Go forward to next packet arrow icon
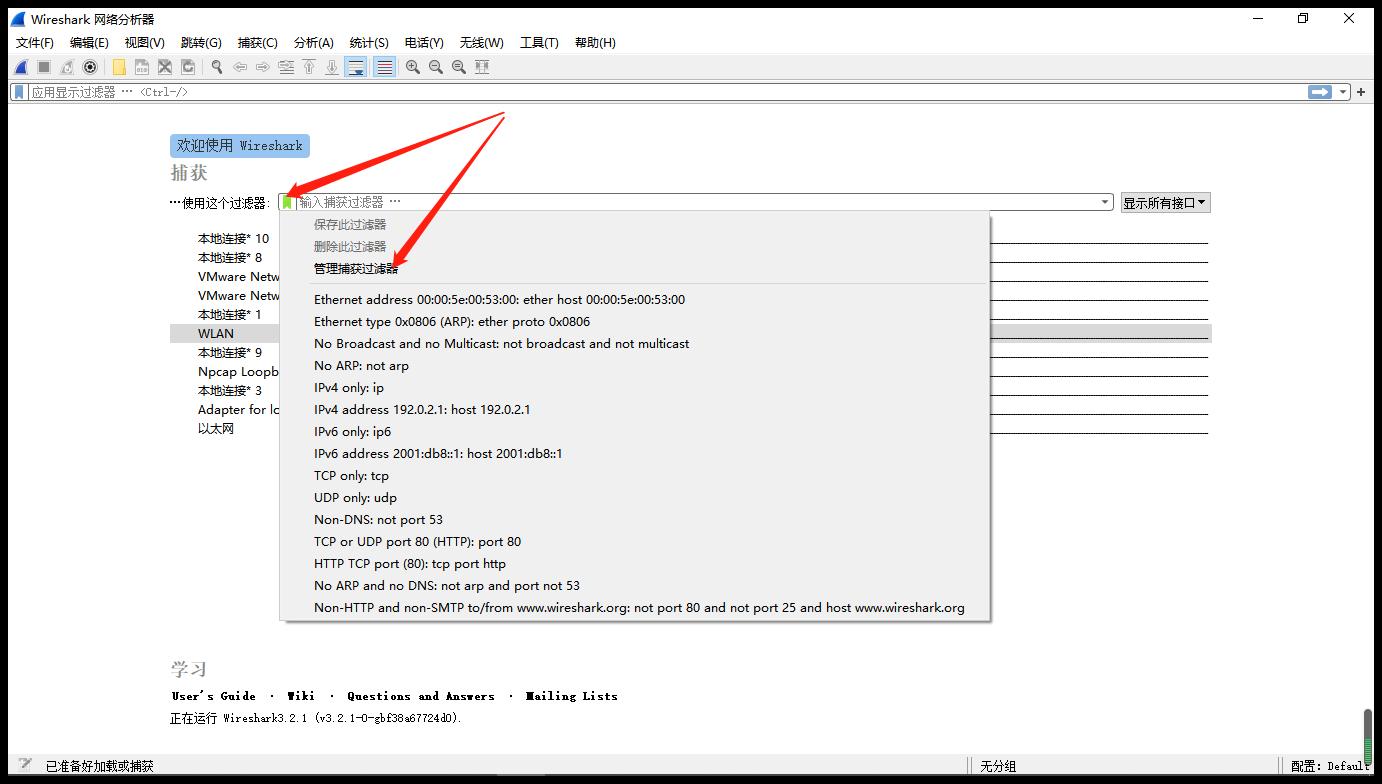This screenshot has height=784, width=1382. click(x=263, y=67)
